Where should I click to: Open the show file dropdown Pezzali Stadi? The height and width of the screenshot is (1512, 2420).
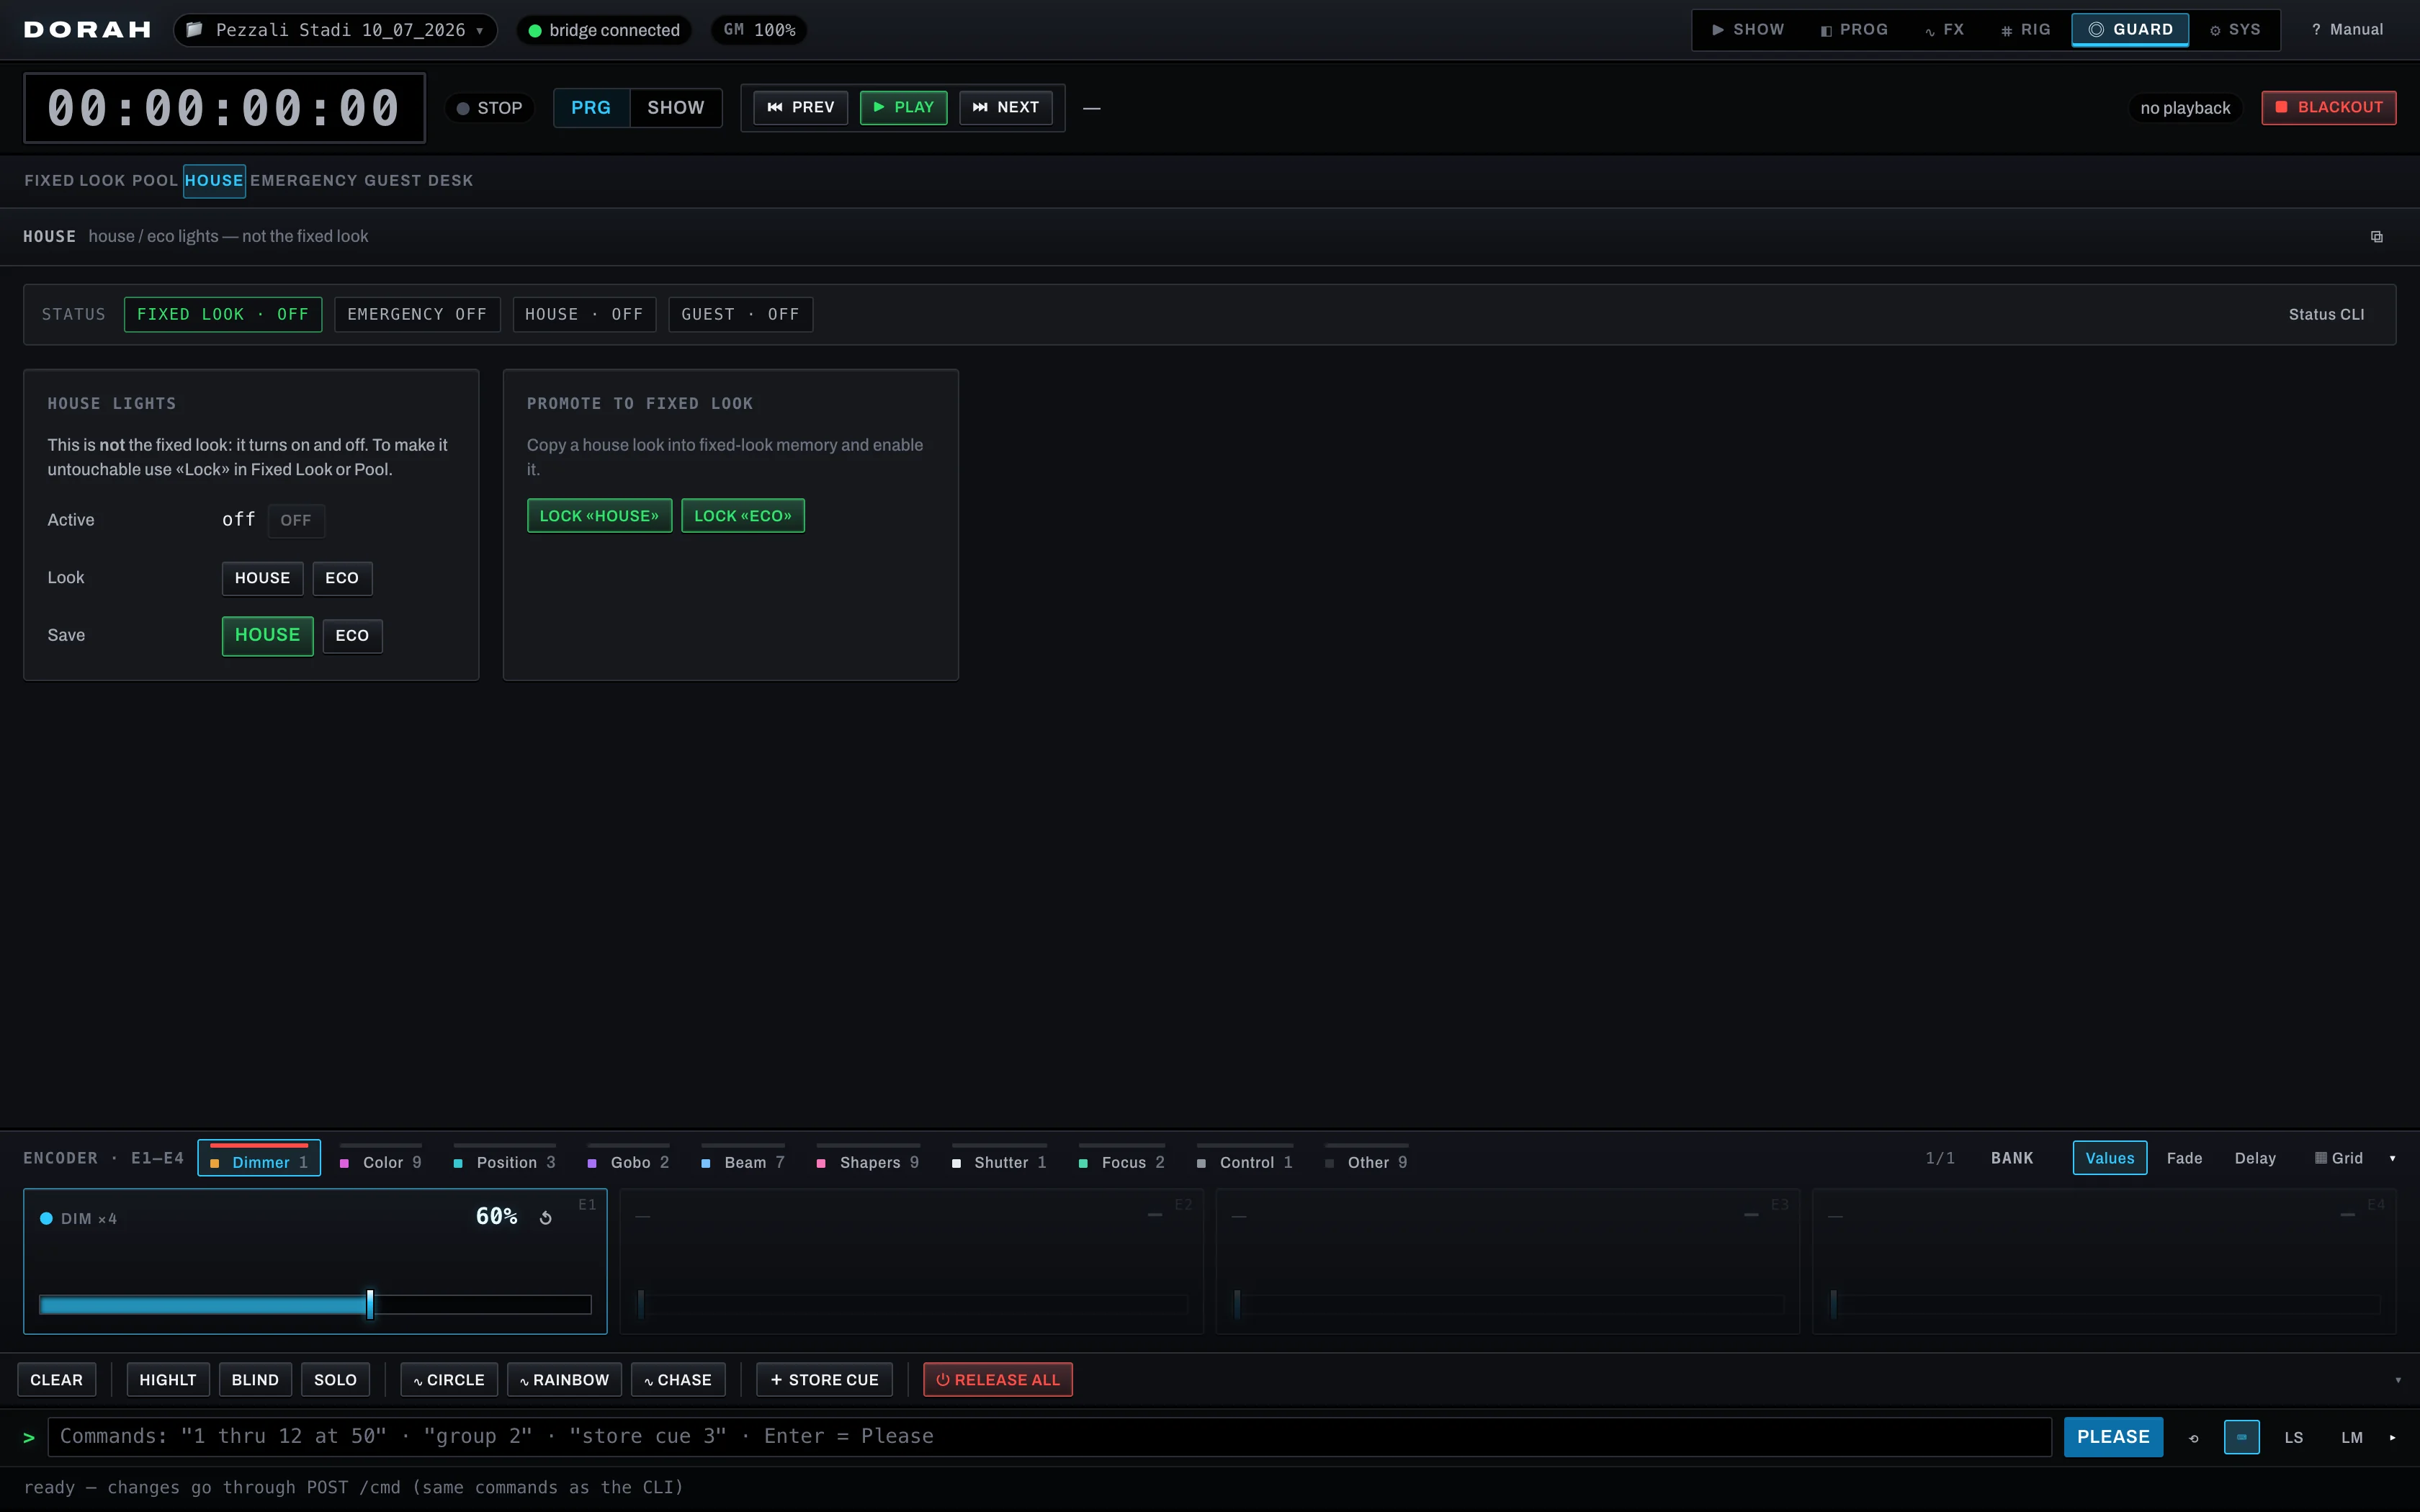tap(335, 30)
